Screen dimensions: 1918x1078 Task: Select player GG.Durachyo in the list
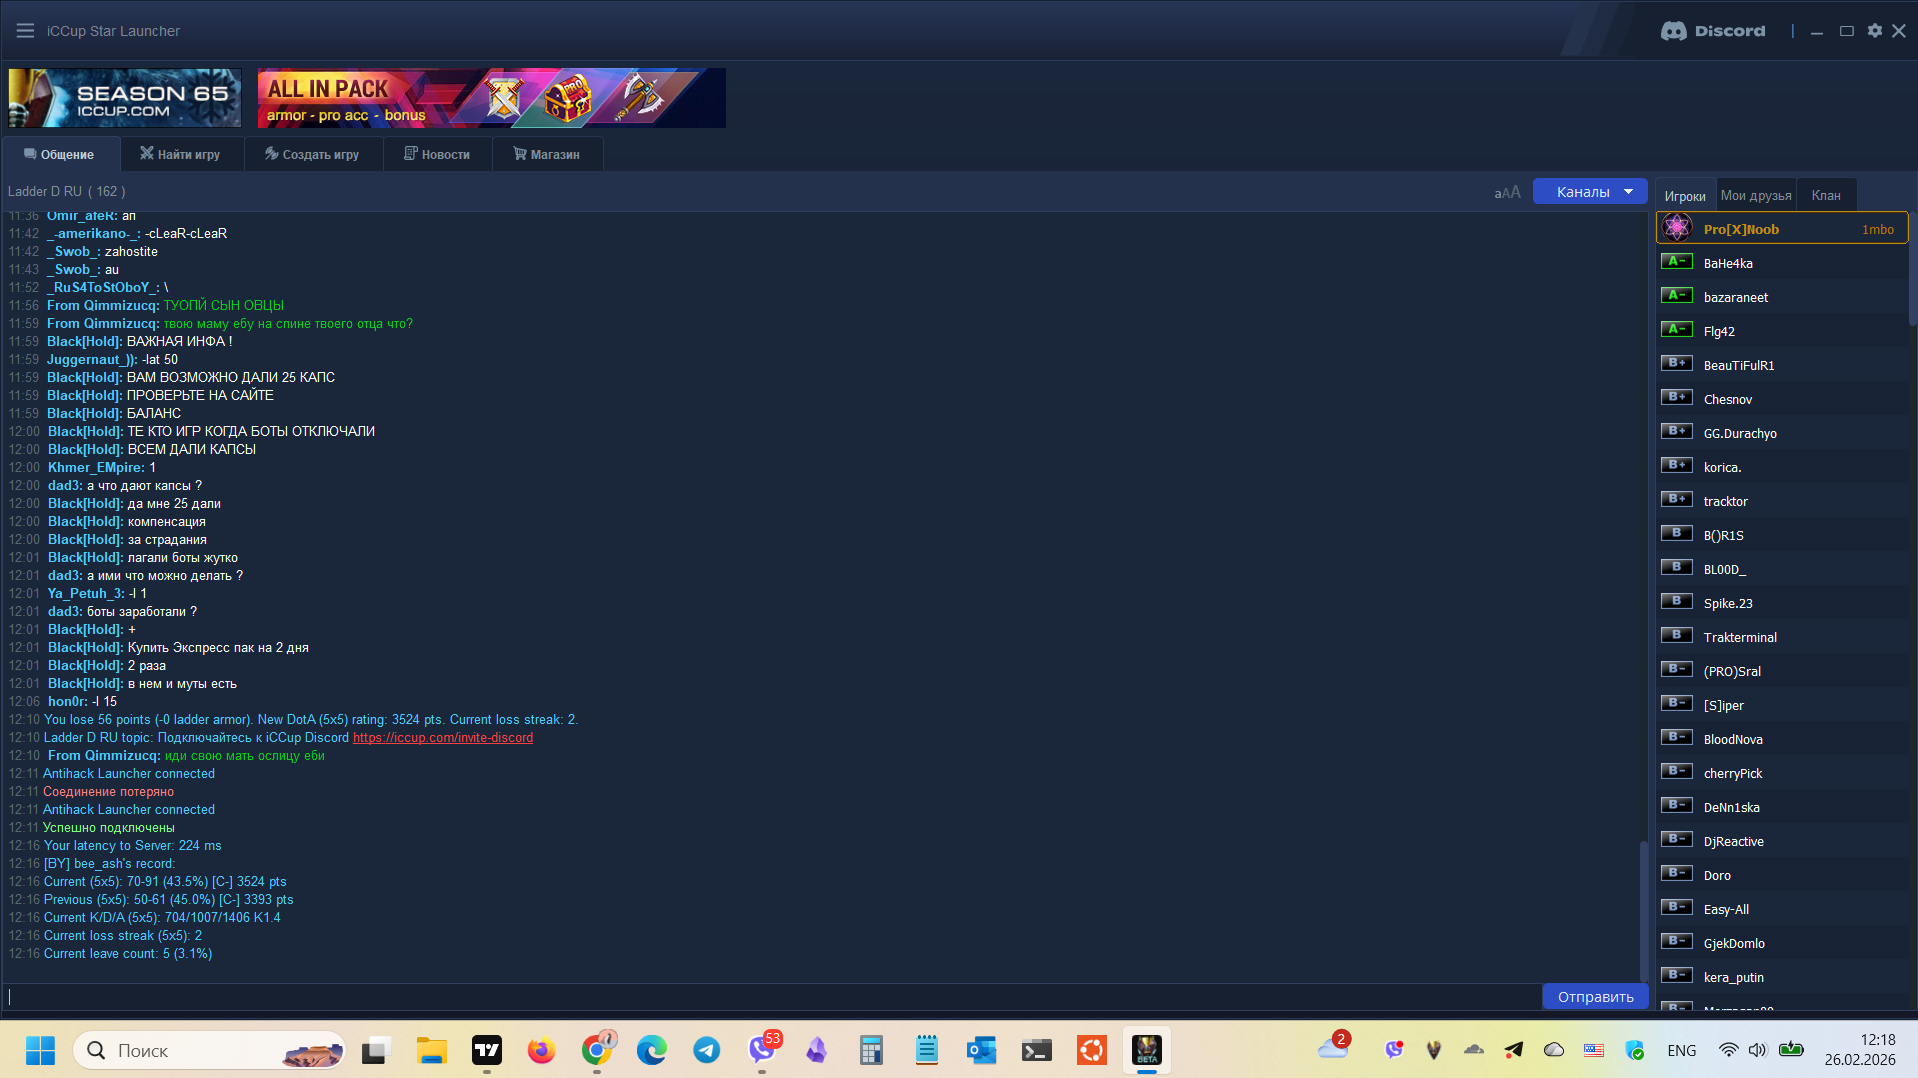tap(1782, 433)
